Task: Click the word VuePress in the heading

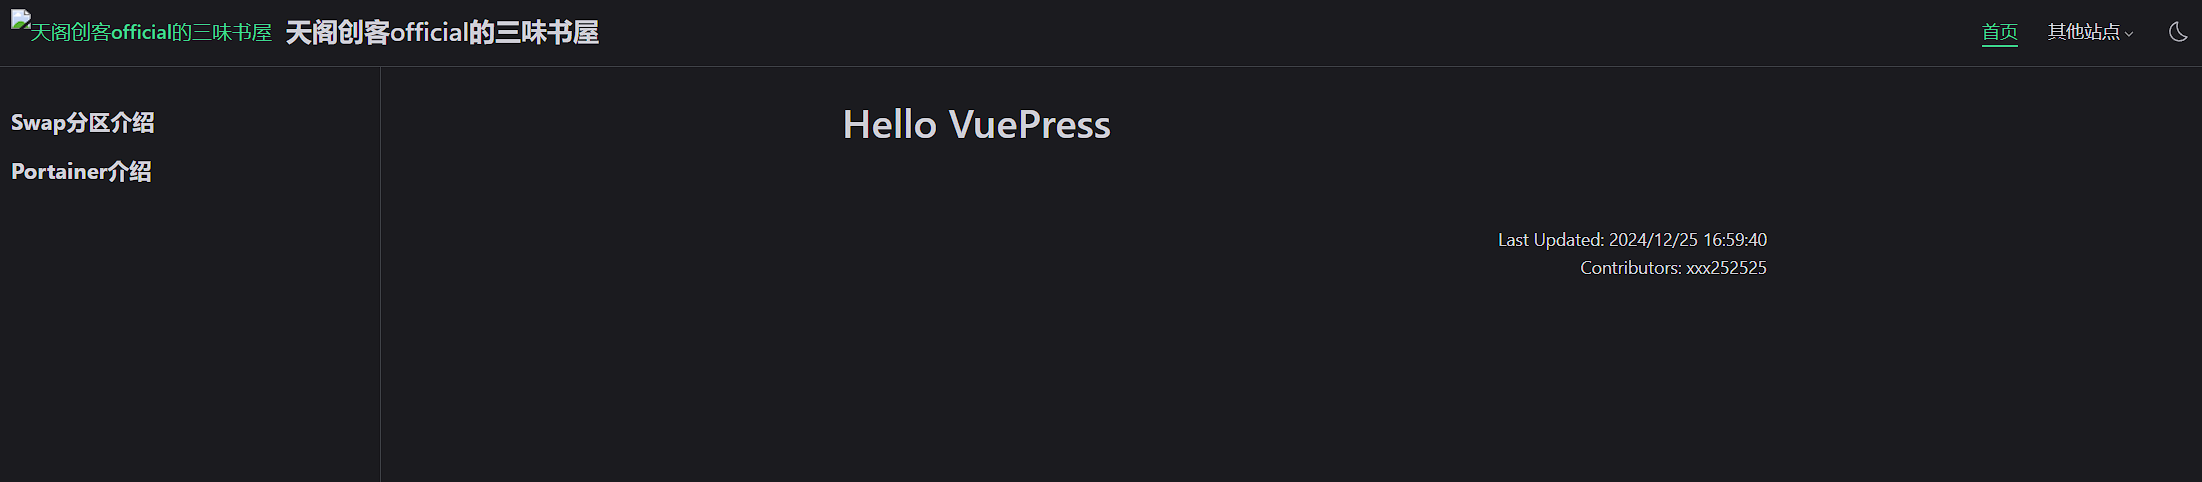Action: click(1029, 125)
